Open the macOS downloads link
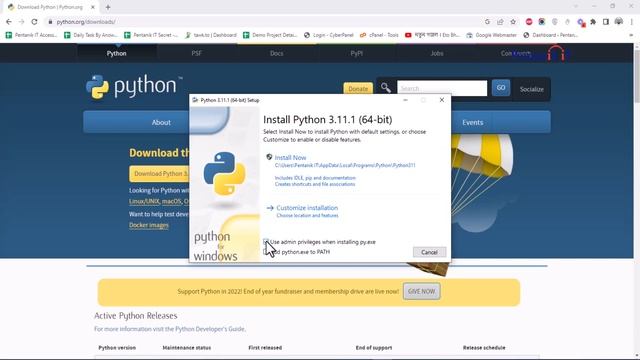This screenshot has width=640, height=360. [171, 201]
